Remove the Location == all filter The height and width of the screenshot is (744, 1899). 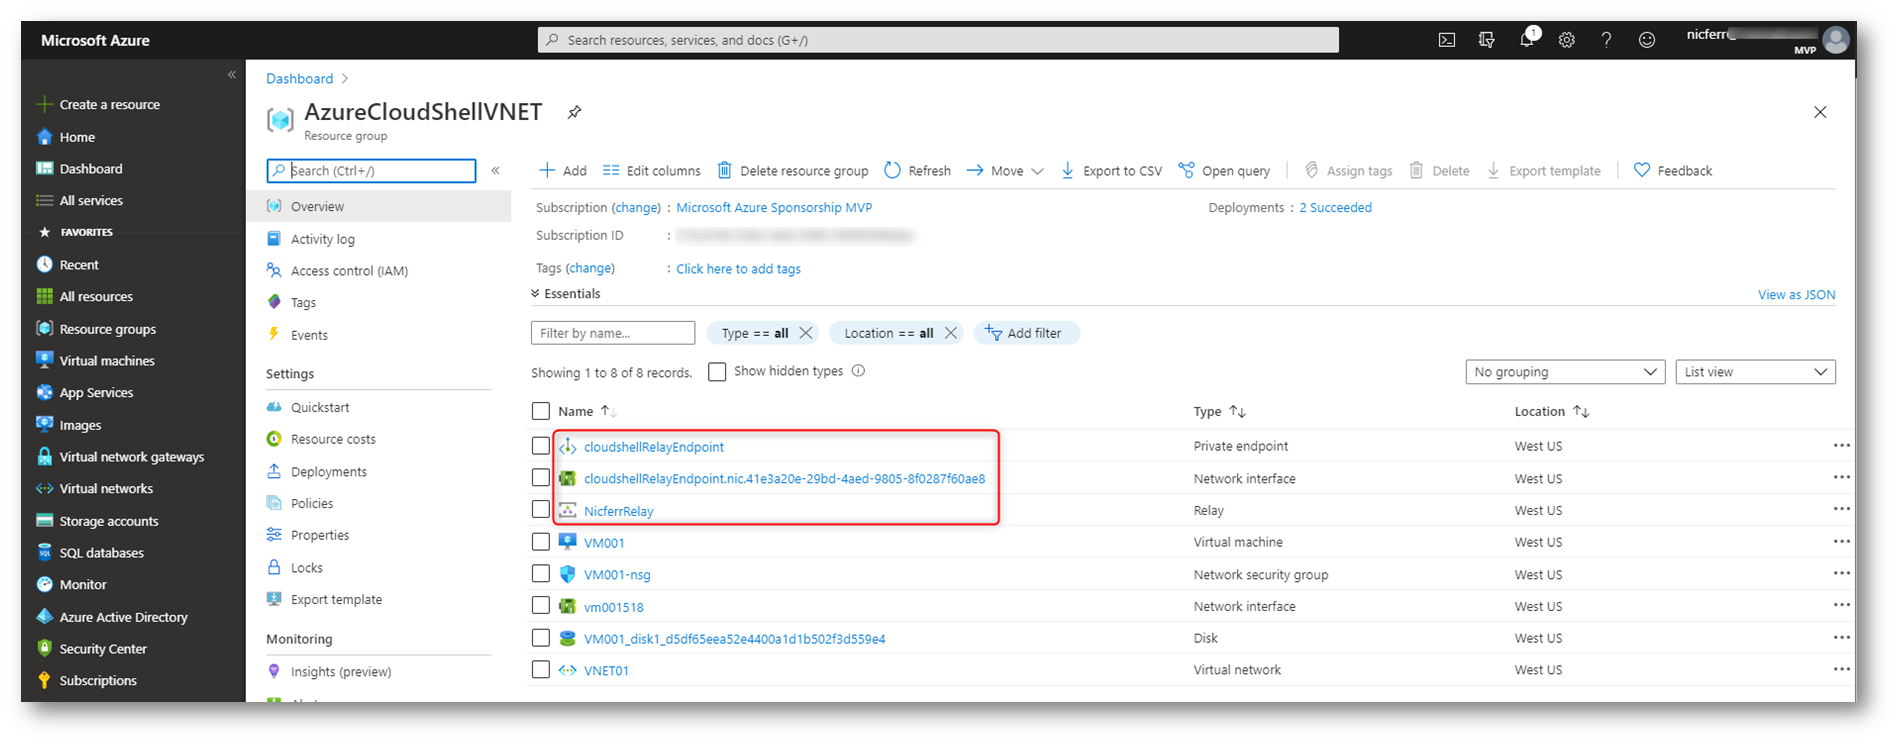pos(951,333)
